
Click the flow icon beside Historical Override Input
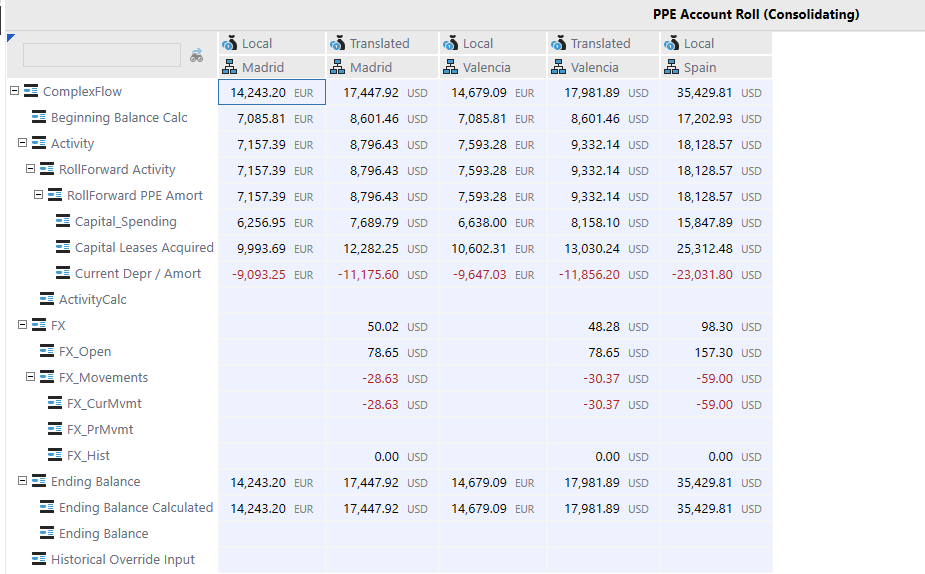[x=39, y=560]
